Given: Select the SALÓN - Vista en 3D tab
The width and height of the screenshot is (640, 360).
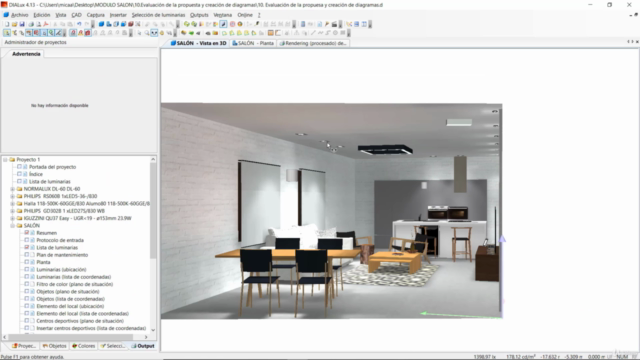Looking at the screenshot, I should (x=198, y=43).
